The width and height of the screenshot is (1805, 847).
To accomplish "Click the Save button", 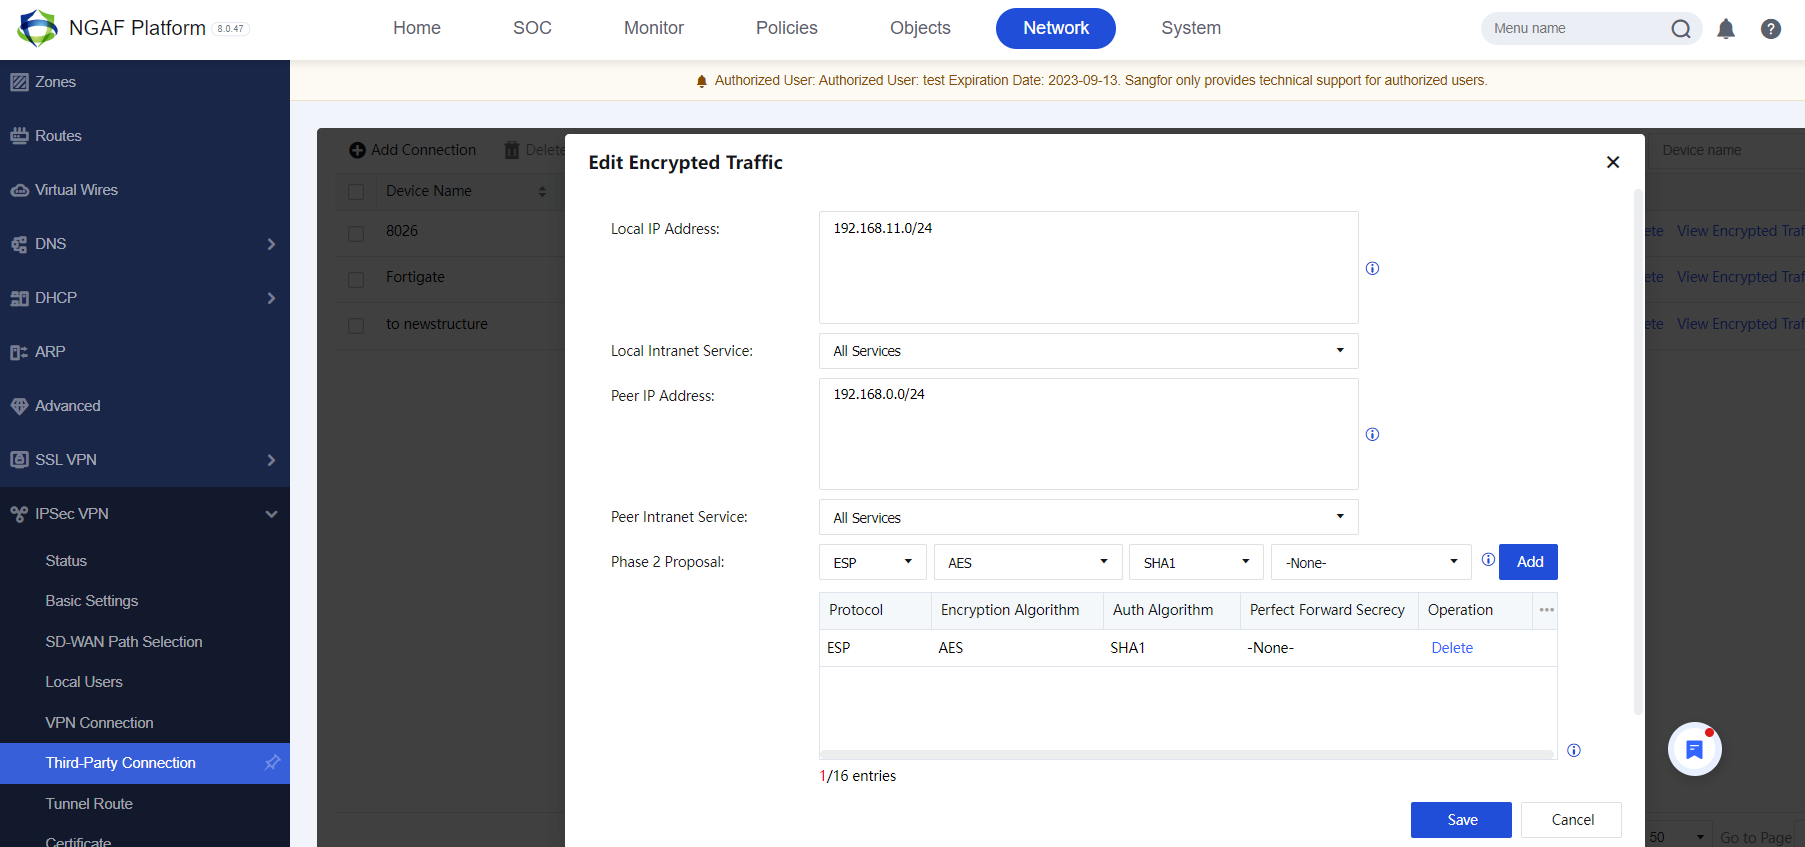I will (x=1460, y=820).
